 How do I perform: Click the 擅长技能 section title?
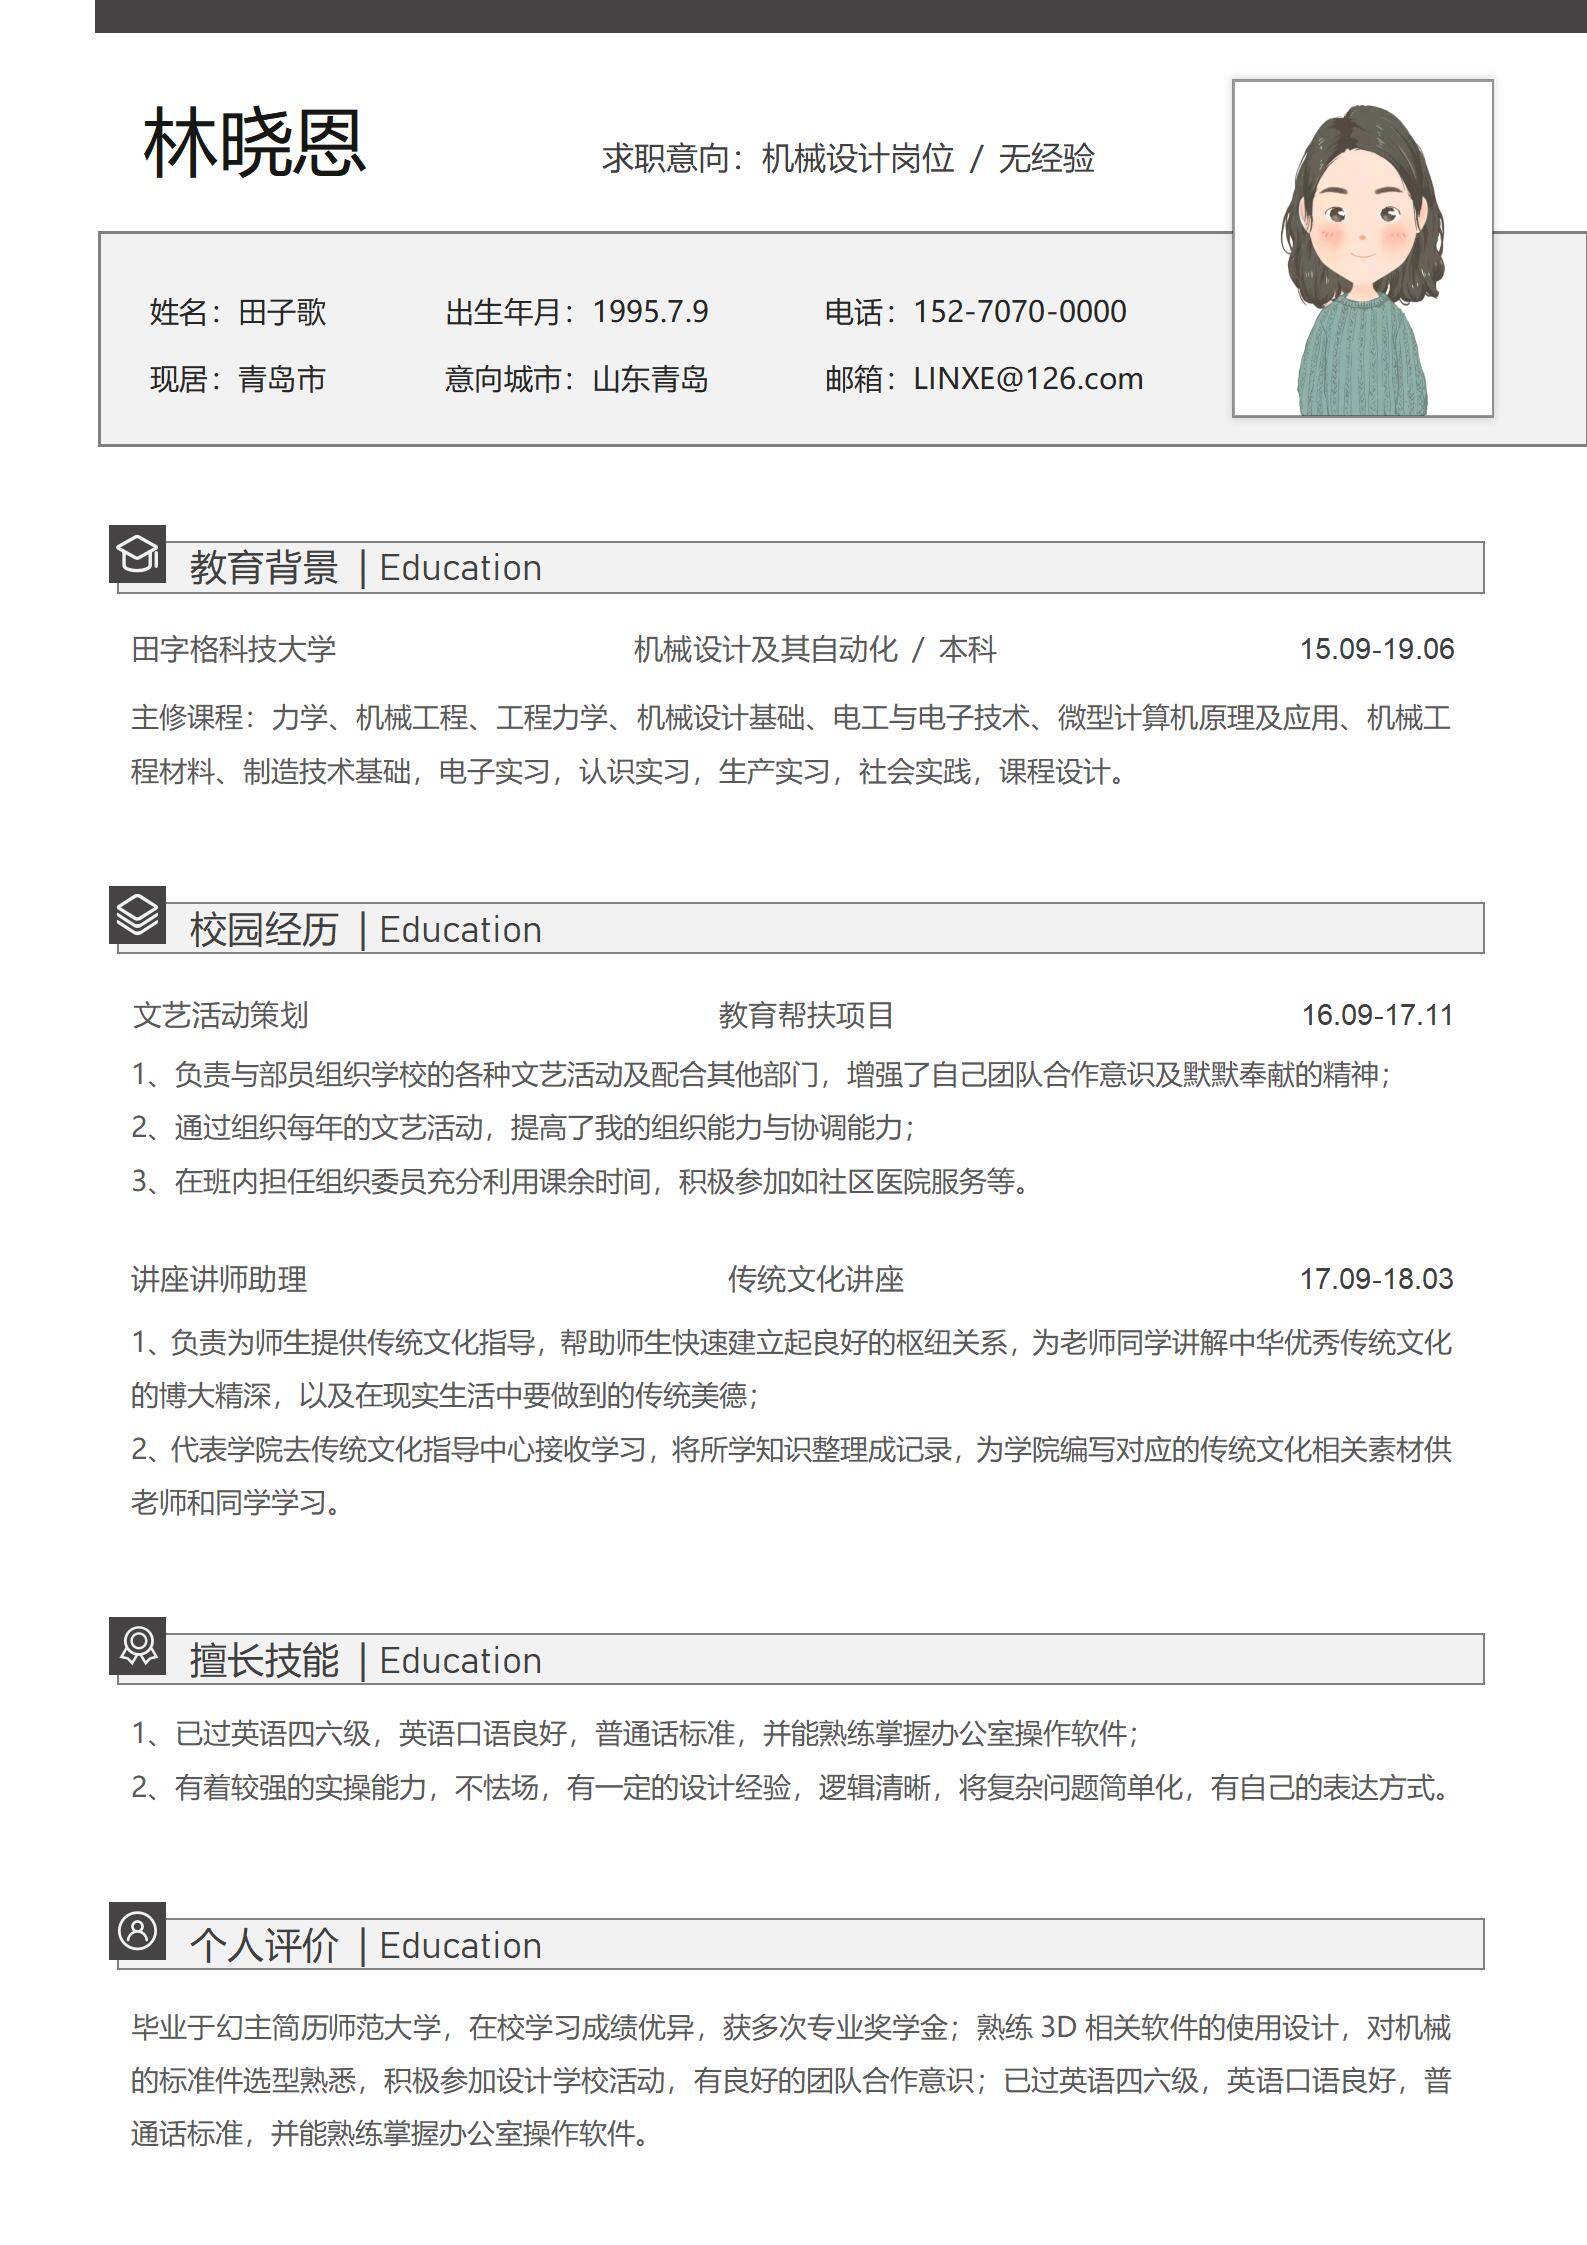[264, 1661]
